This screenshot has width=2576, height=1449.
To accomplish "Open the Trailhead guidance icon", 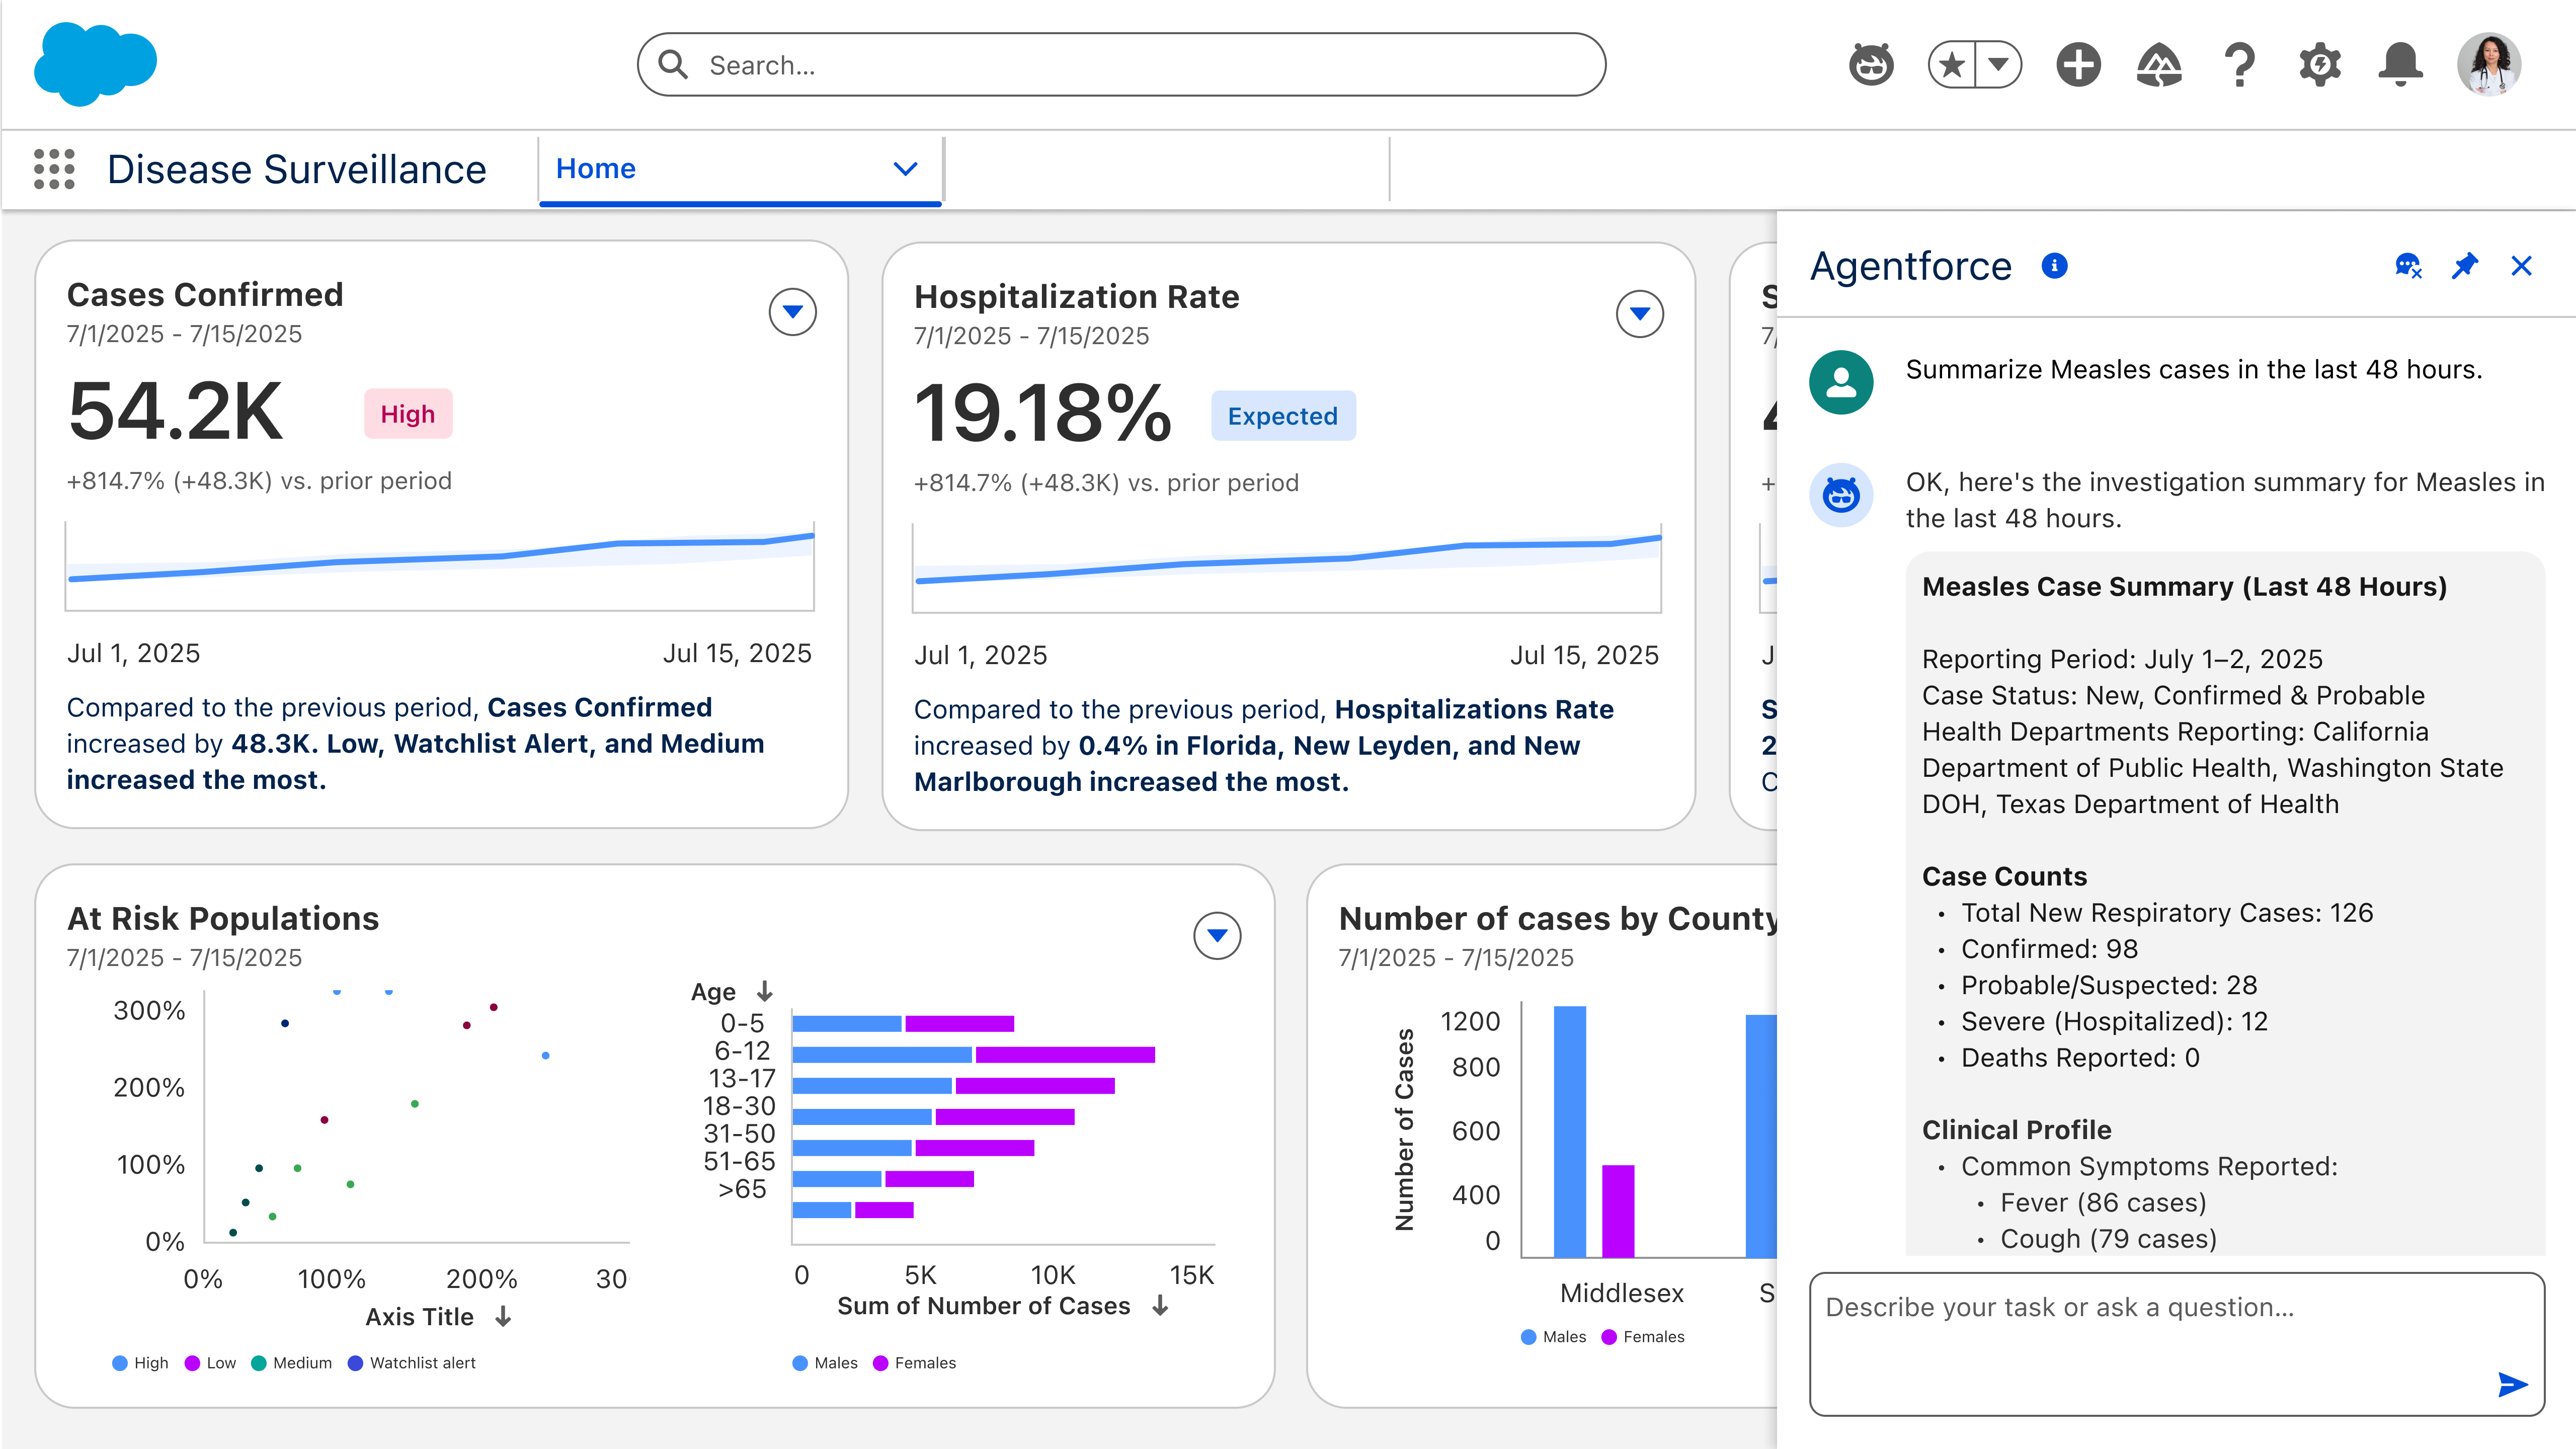I will [x=2159, y=65].
